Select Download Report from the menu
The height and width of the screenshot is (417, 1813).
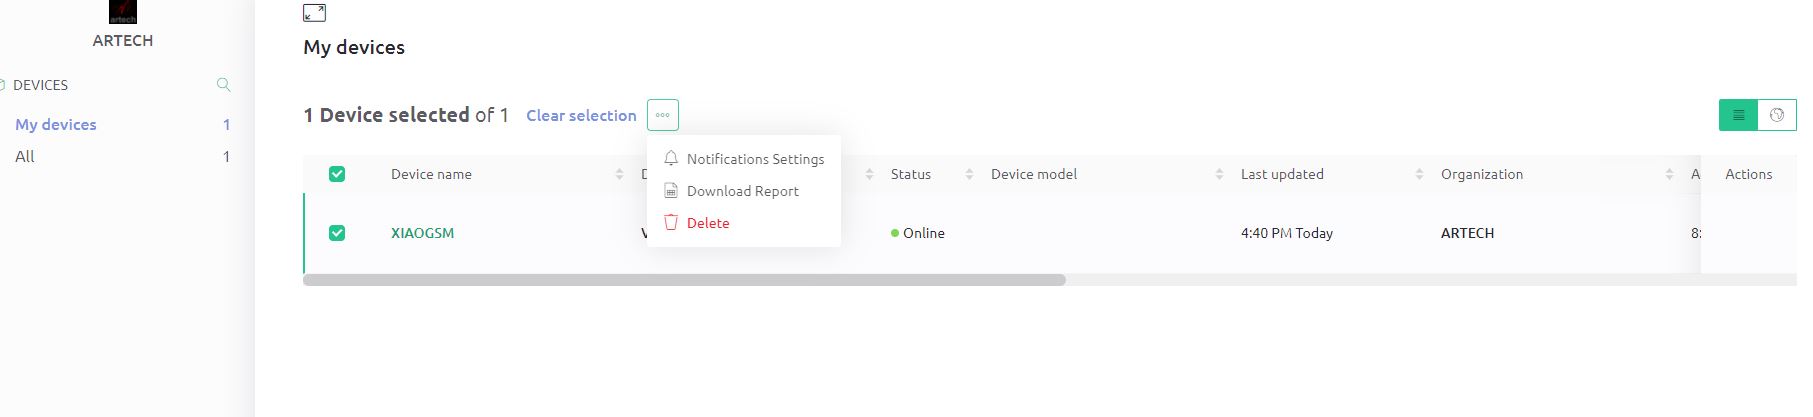tap(742, 191)
